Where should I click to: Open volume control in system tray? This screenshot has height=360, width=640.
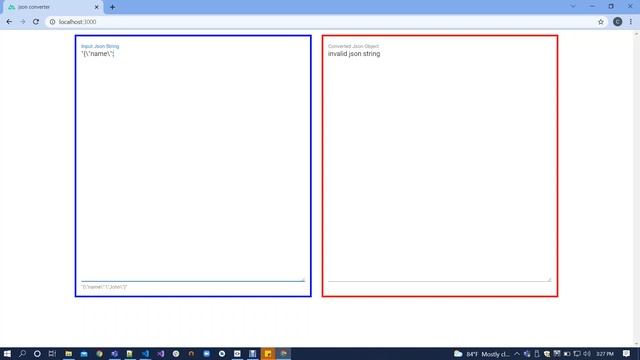(x=587, y=353)
